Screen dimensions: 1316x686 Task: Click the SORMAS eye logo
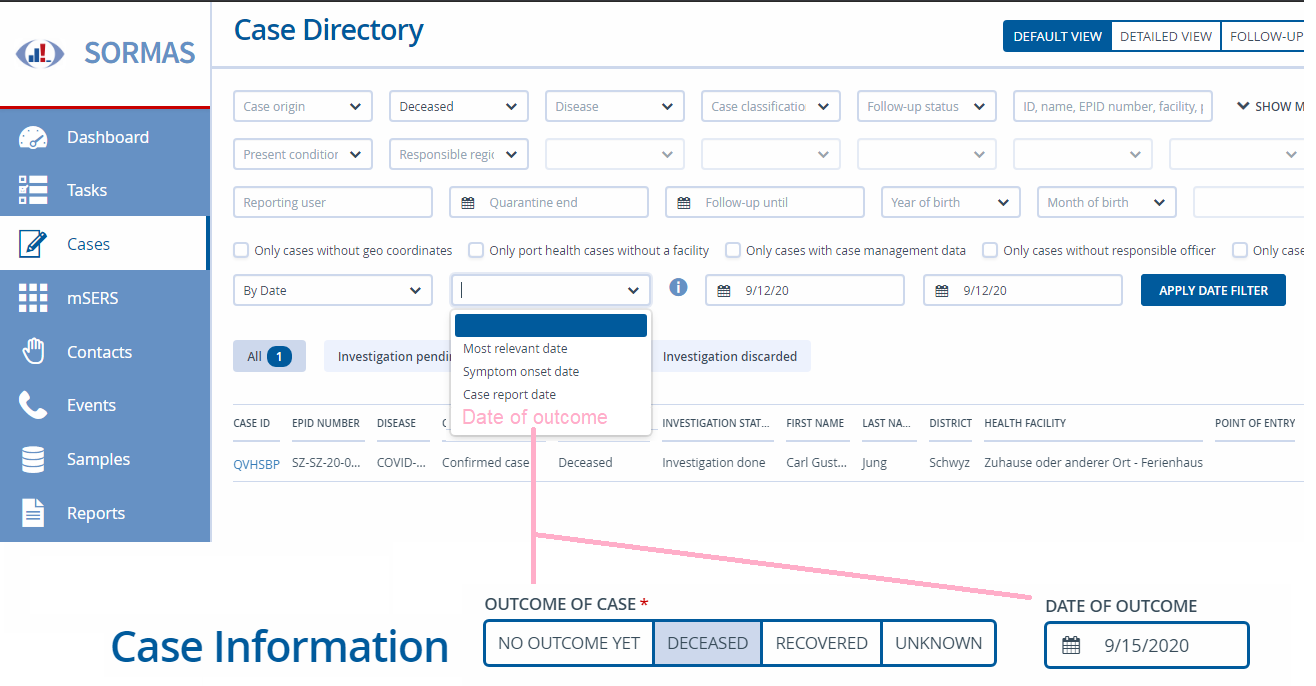[40, 53]
